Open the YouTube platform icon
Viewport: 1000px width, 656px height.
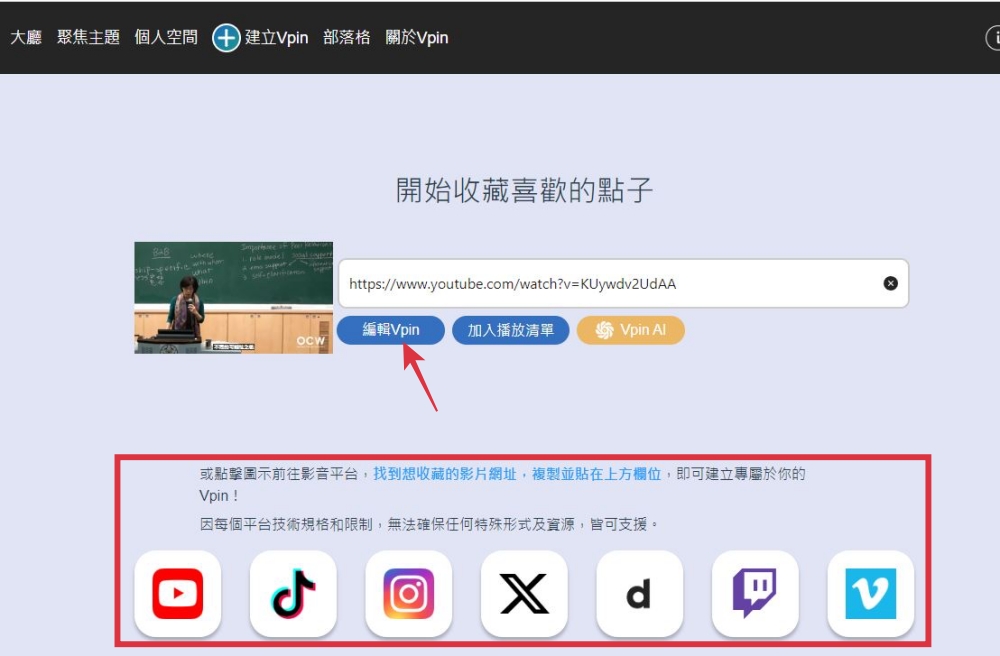coord(178,593)
